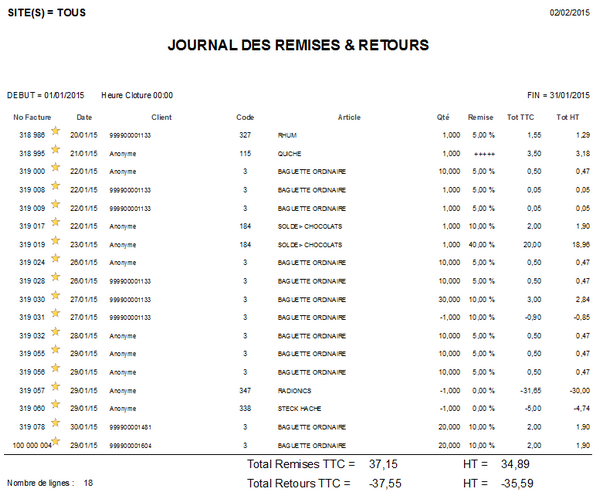
Task: Click the star next to invoice 319 030
Action: (x=56, y=298)
